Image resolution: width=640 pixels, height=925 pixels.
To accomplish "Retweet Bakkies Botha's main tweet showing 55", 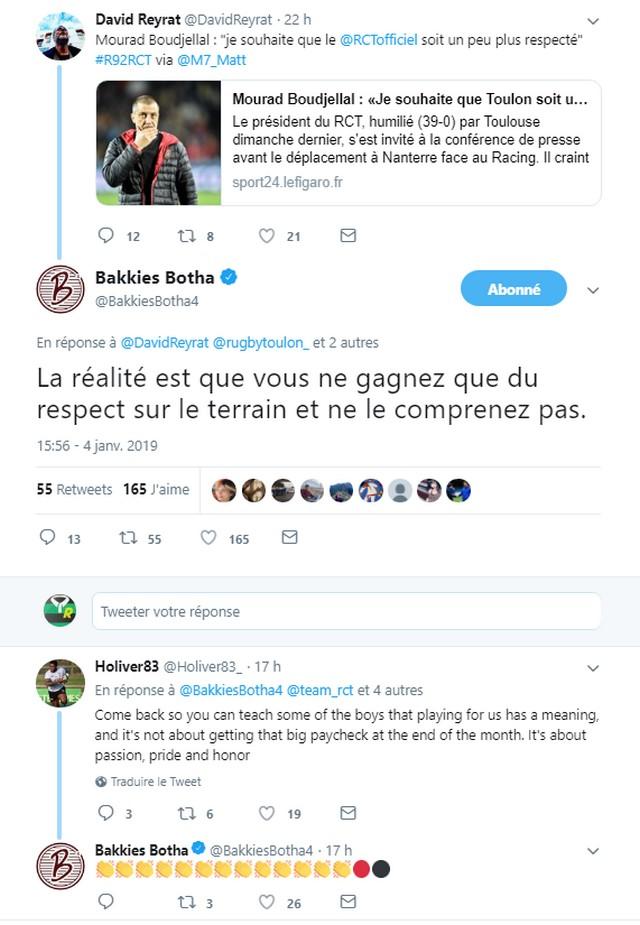I will click(x=129, y=538).
